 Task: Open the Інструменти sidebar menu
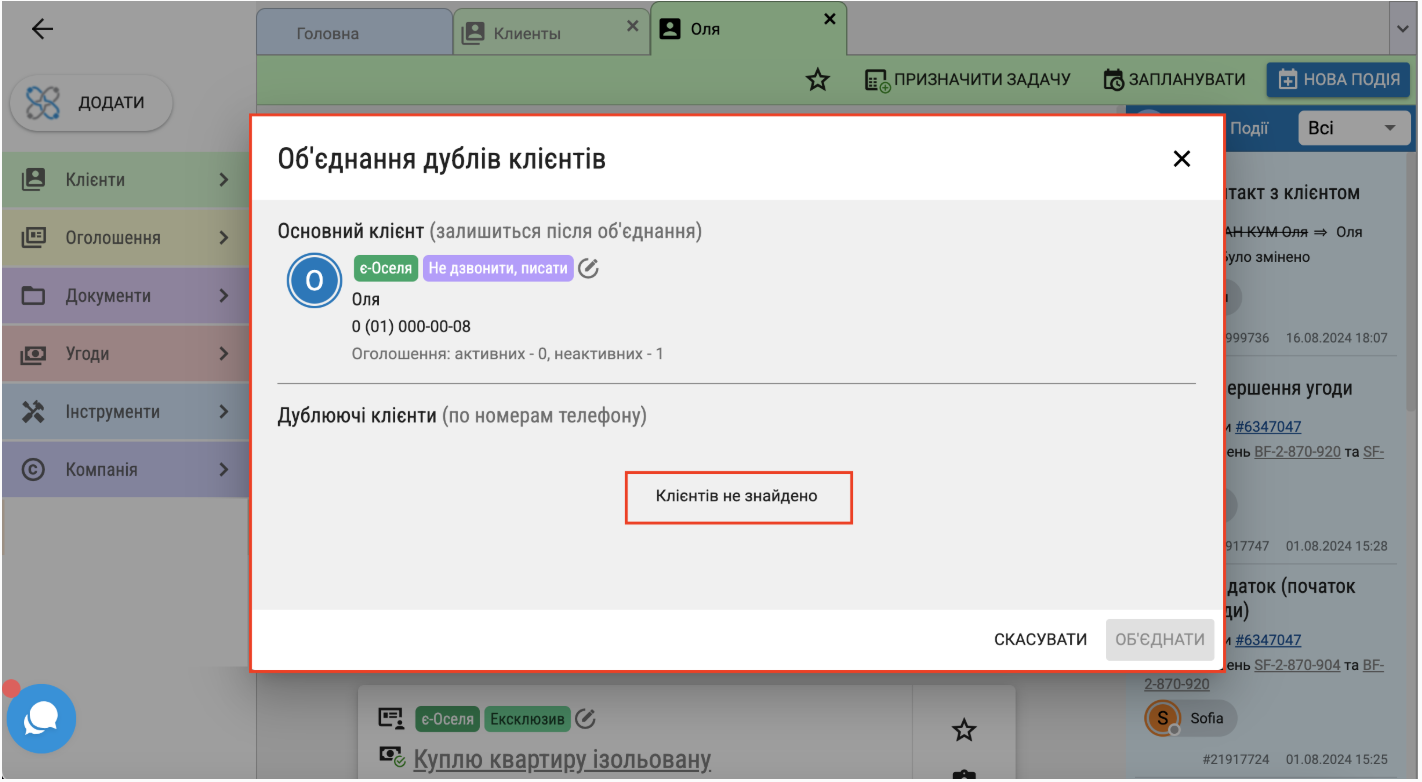click(x=125, y=412)
